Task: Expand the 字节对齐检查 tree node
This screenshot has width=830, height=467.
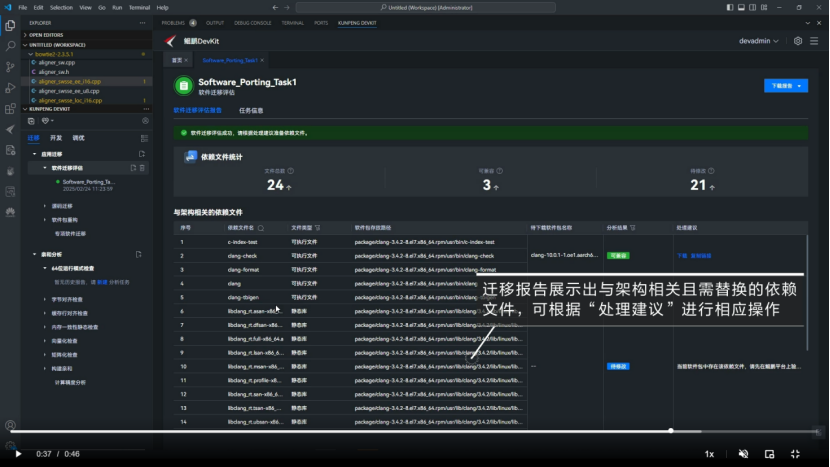Action: [x=44, y=299]
